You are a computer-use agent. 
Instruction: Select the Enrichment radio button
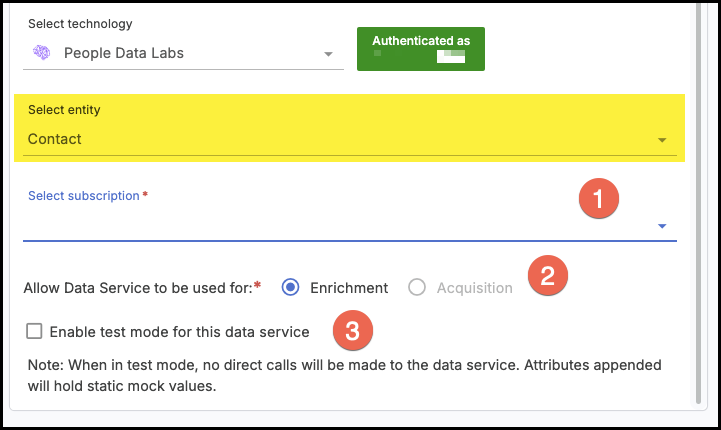[x=290, y=287]
